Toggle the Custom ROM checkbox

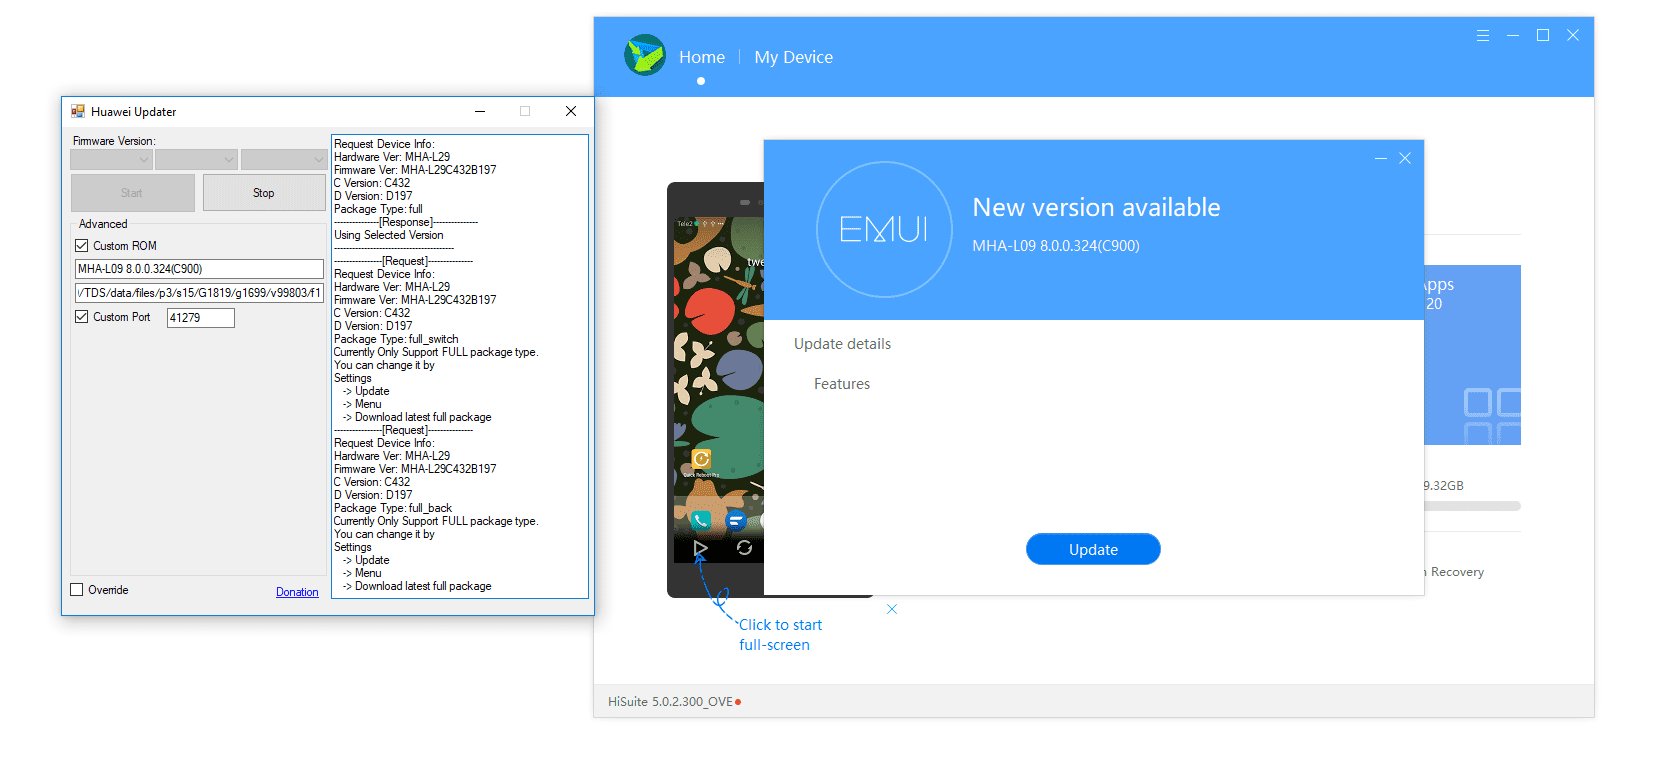(x=82, y=245)
